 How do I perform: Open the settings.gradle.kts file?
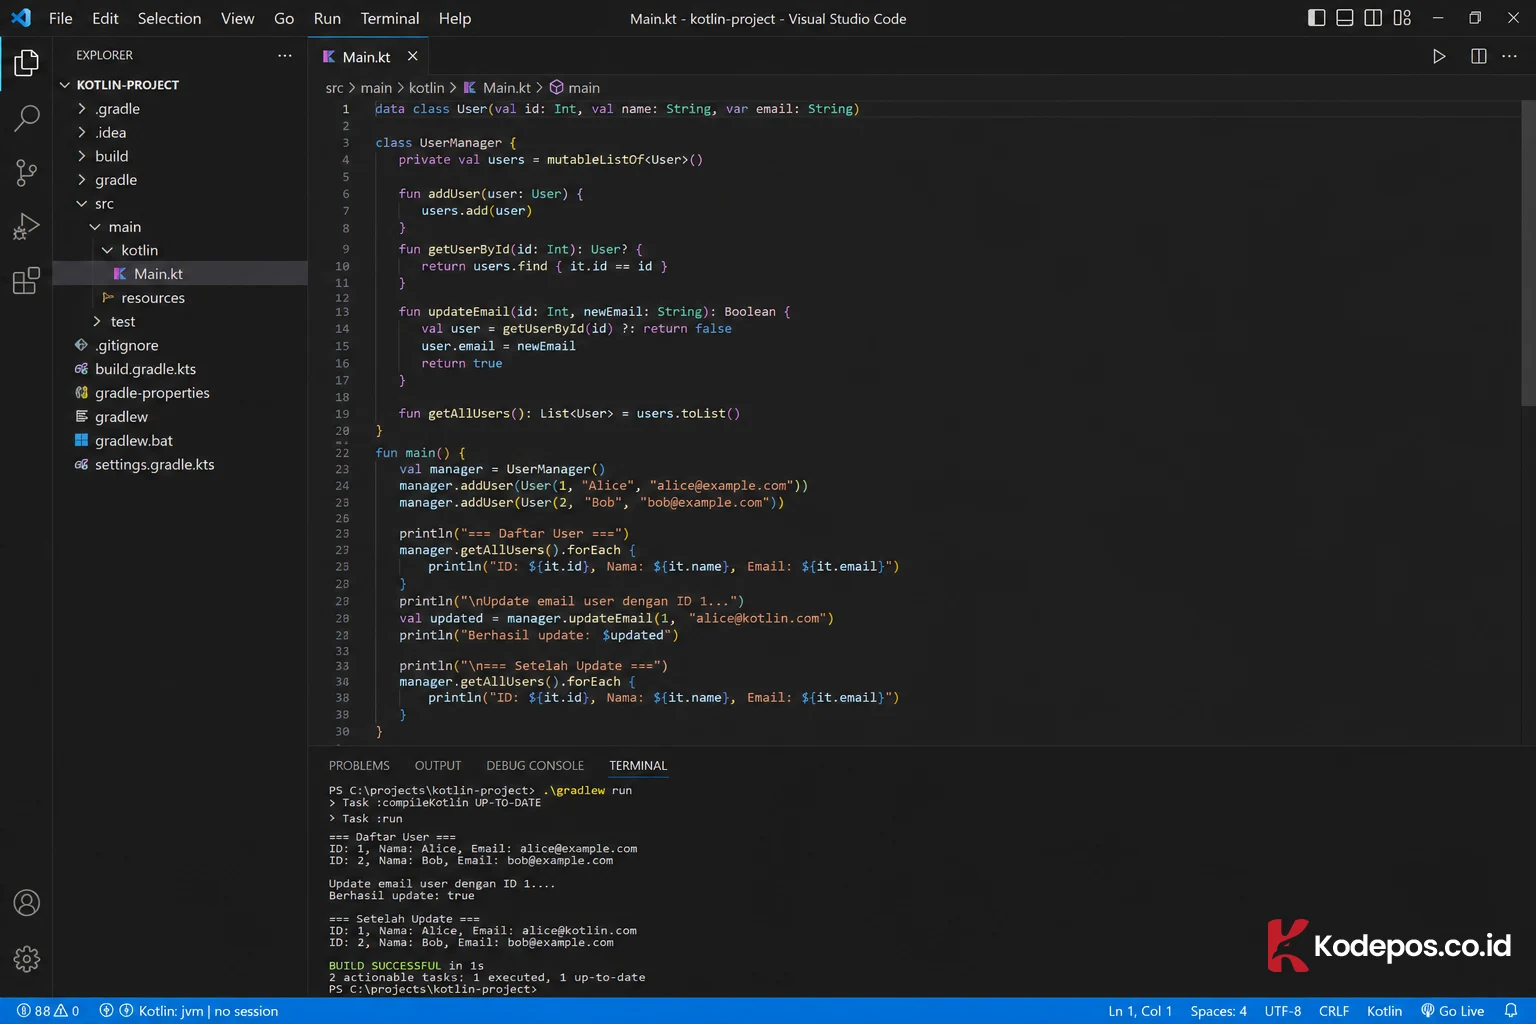click(180, 465)
